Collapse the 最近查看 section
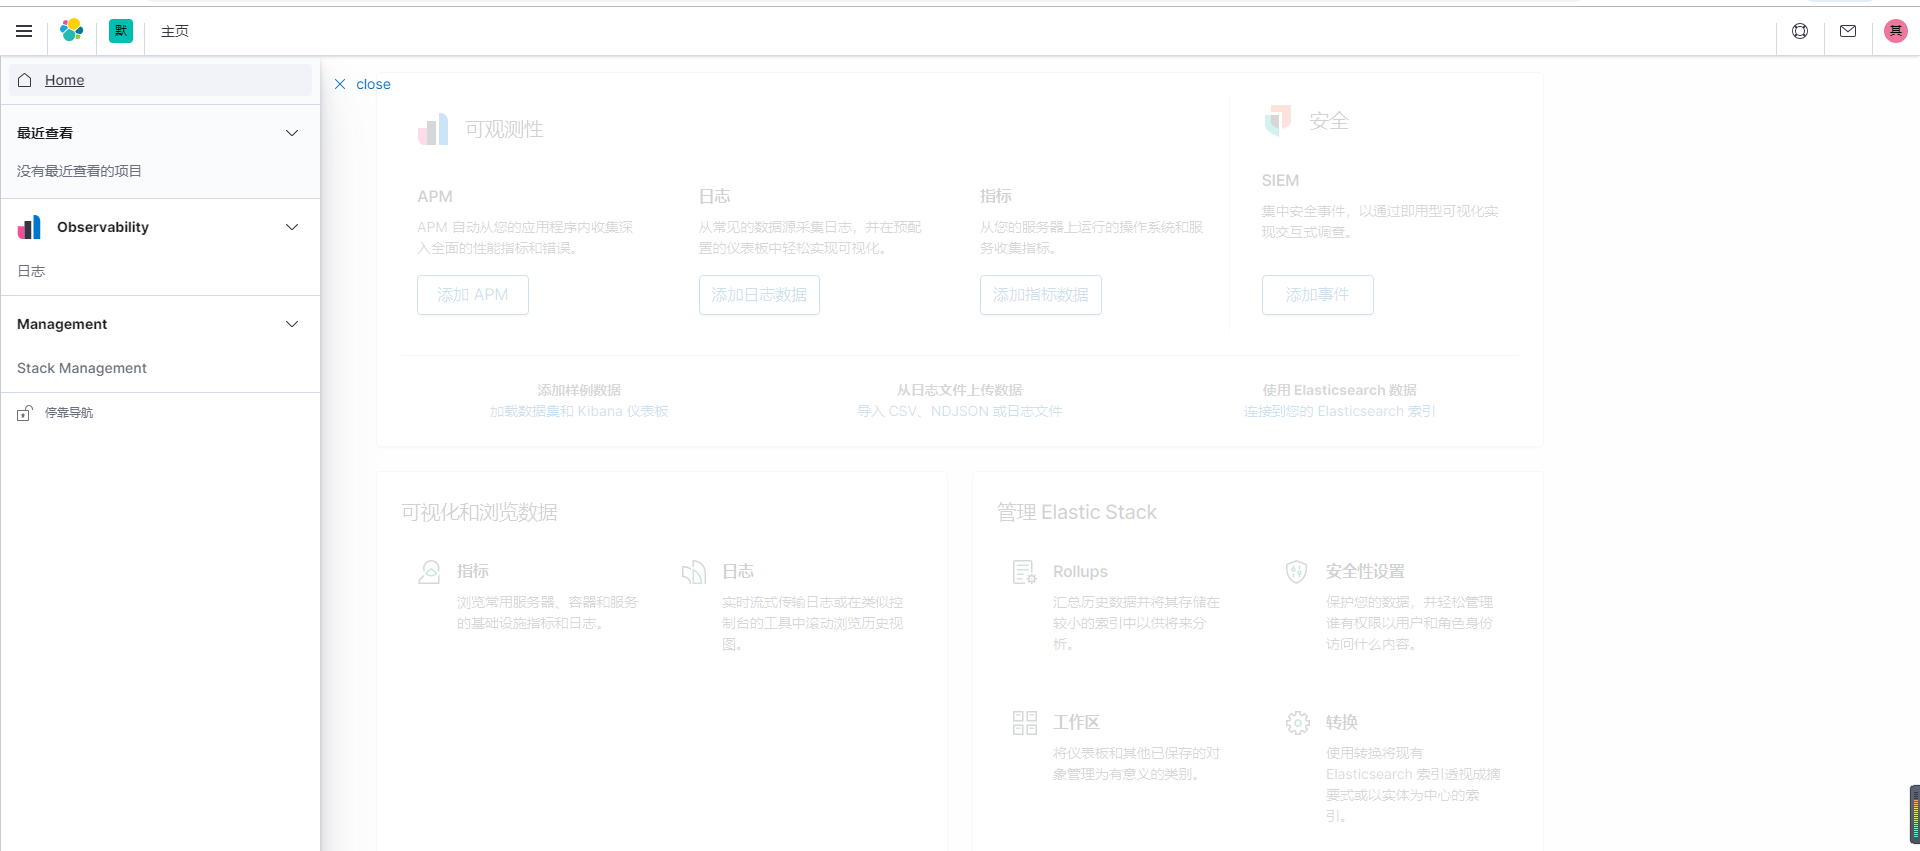This screenshot has height=851, width=1920. (292, 133)
